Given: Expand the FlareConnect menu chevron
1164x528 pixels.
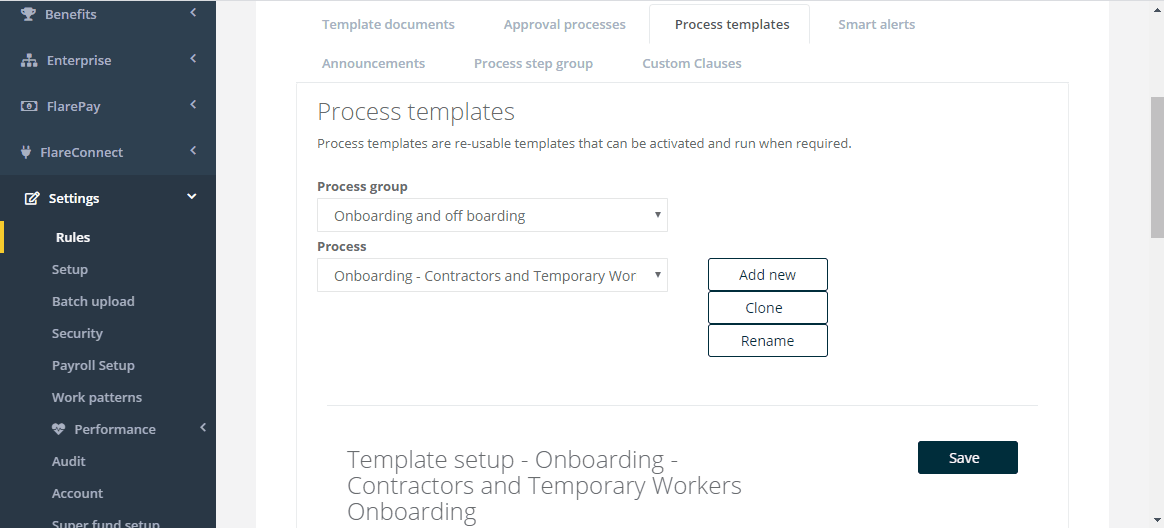Looking at the screenshot, I should (x=193, y=151).
